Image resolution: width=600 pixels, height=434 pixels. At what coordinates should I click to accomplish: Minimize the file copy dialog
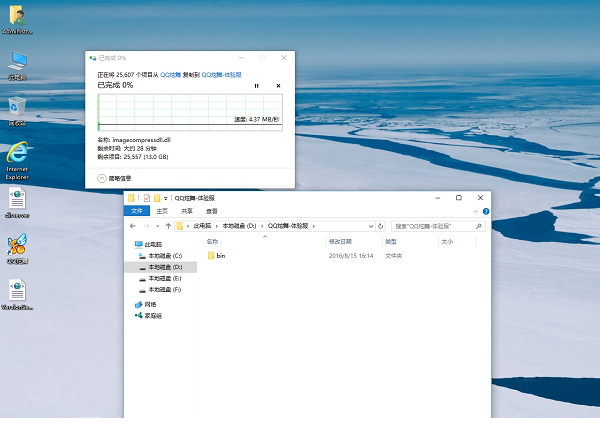(x=241, y=58)
